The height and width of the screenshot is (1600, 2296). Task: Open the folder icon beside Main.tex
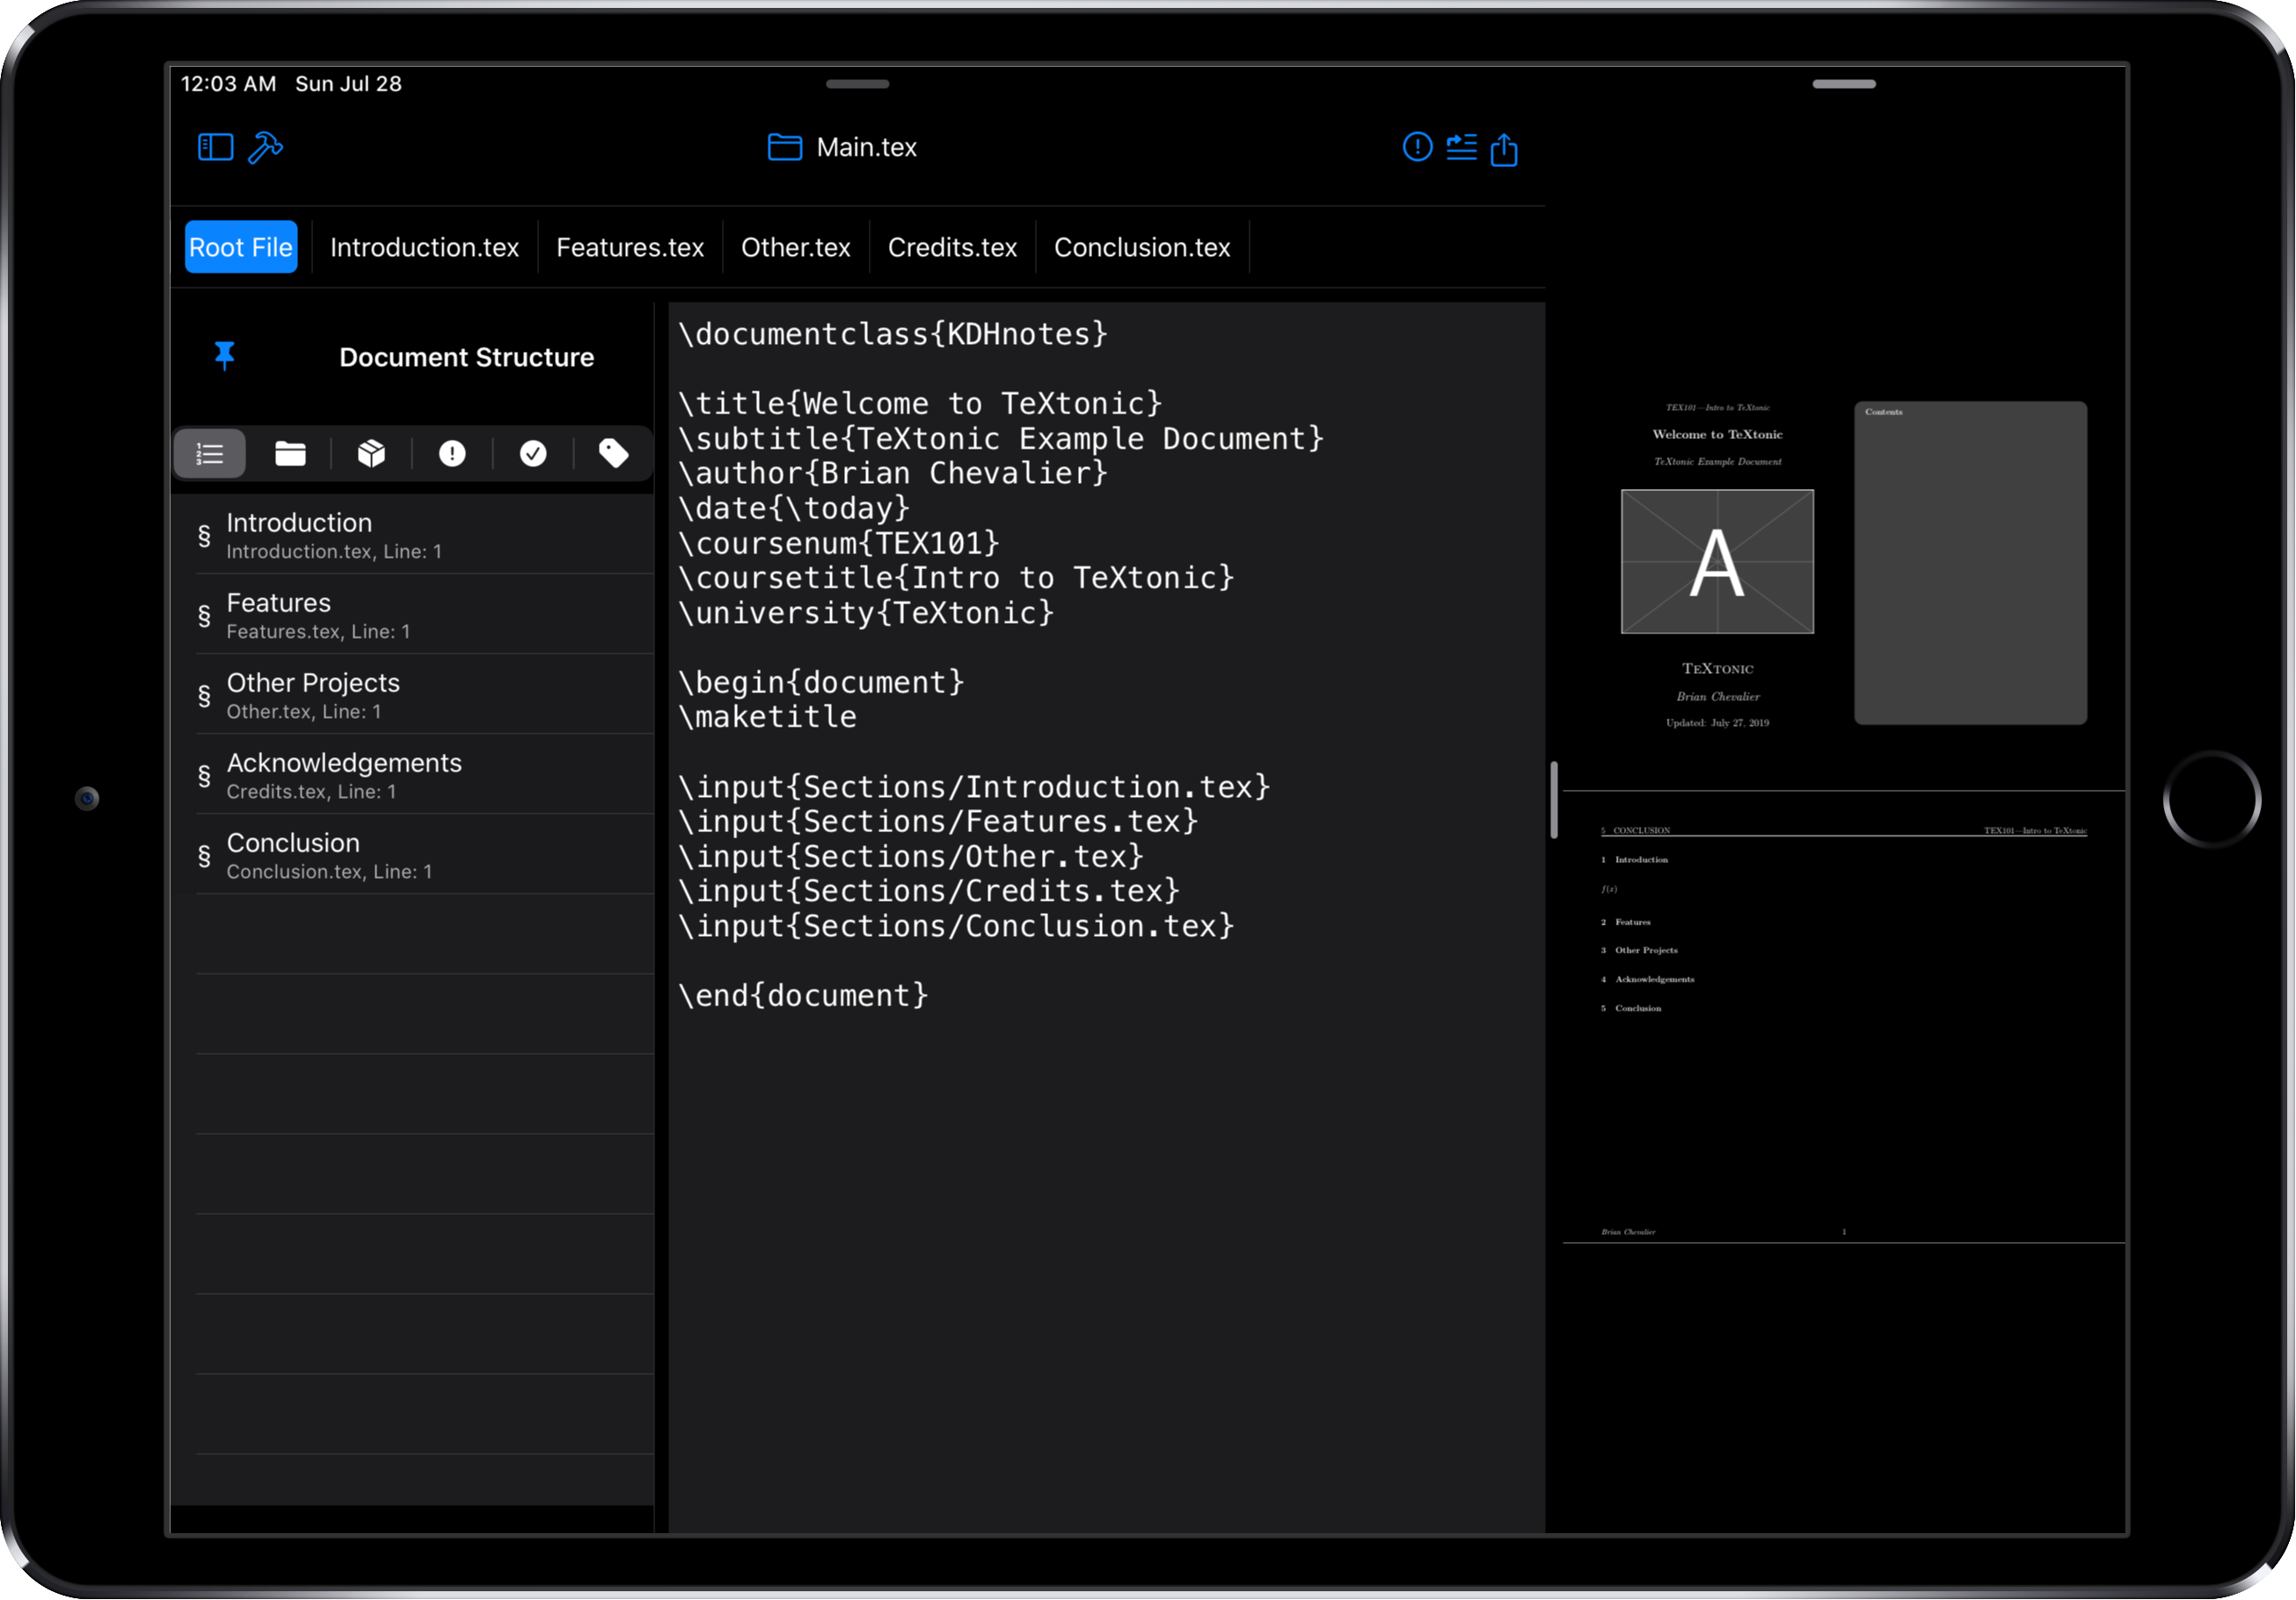click(x=785, y=148)
